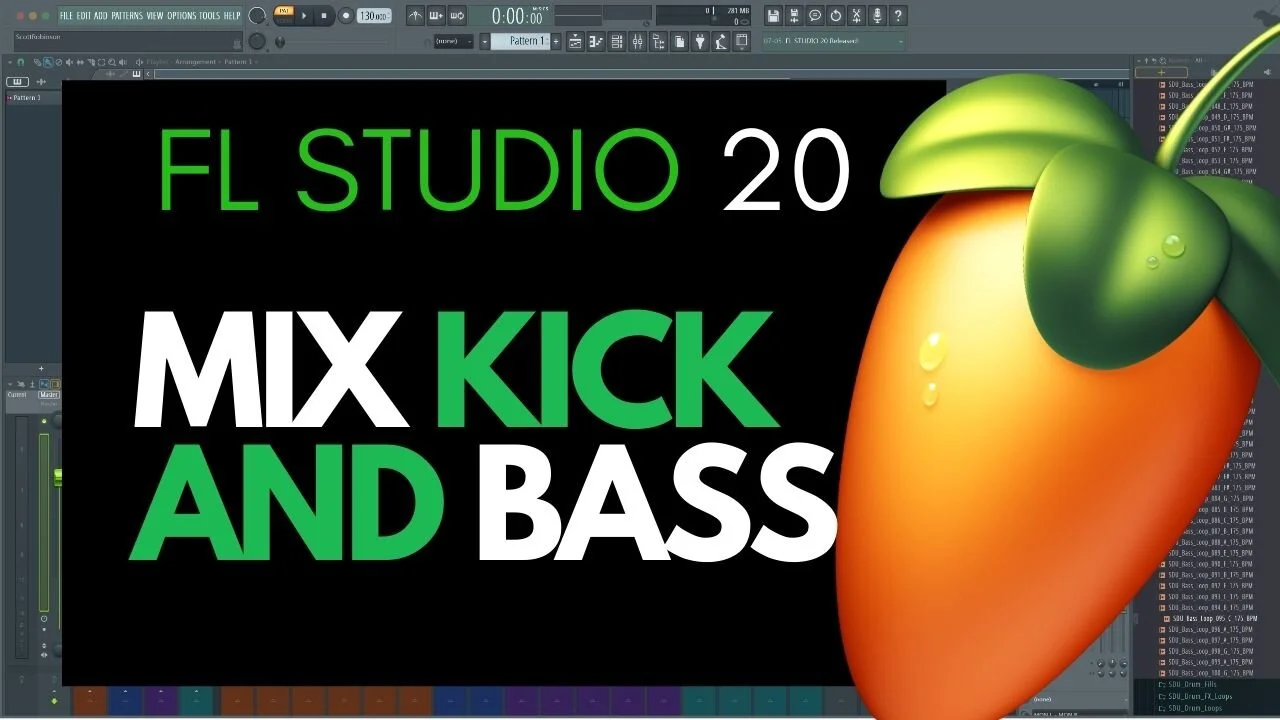Open the project picker icon

tap(679, 41)
